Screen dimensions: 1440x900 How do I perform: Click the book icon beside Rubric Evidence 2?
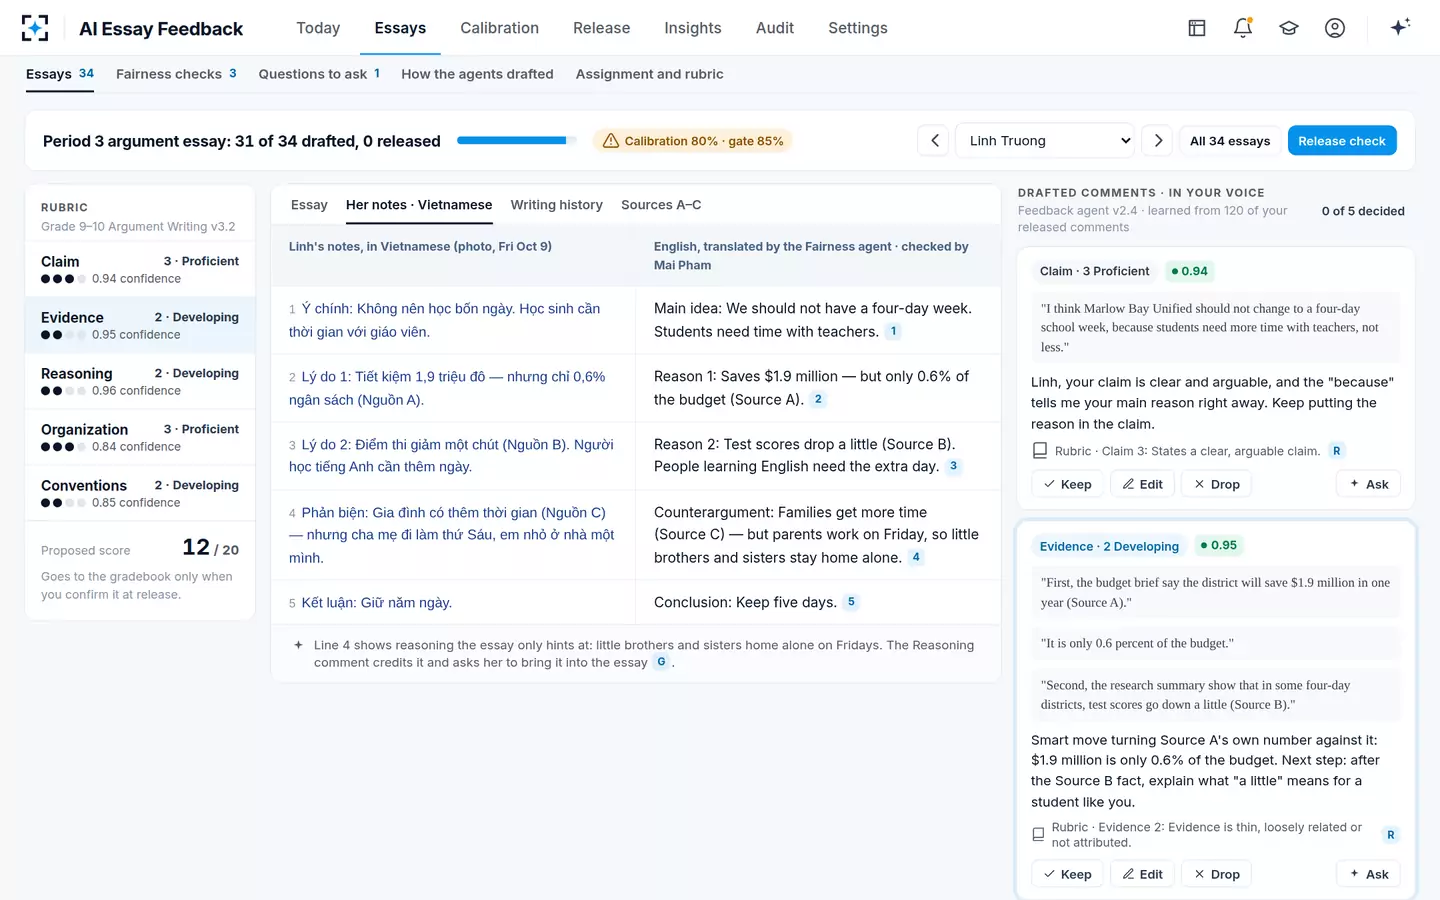tap(1038, 834)
